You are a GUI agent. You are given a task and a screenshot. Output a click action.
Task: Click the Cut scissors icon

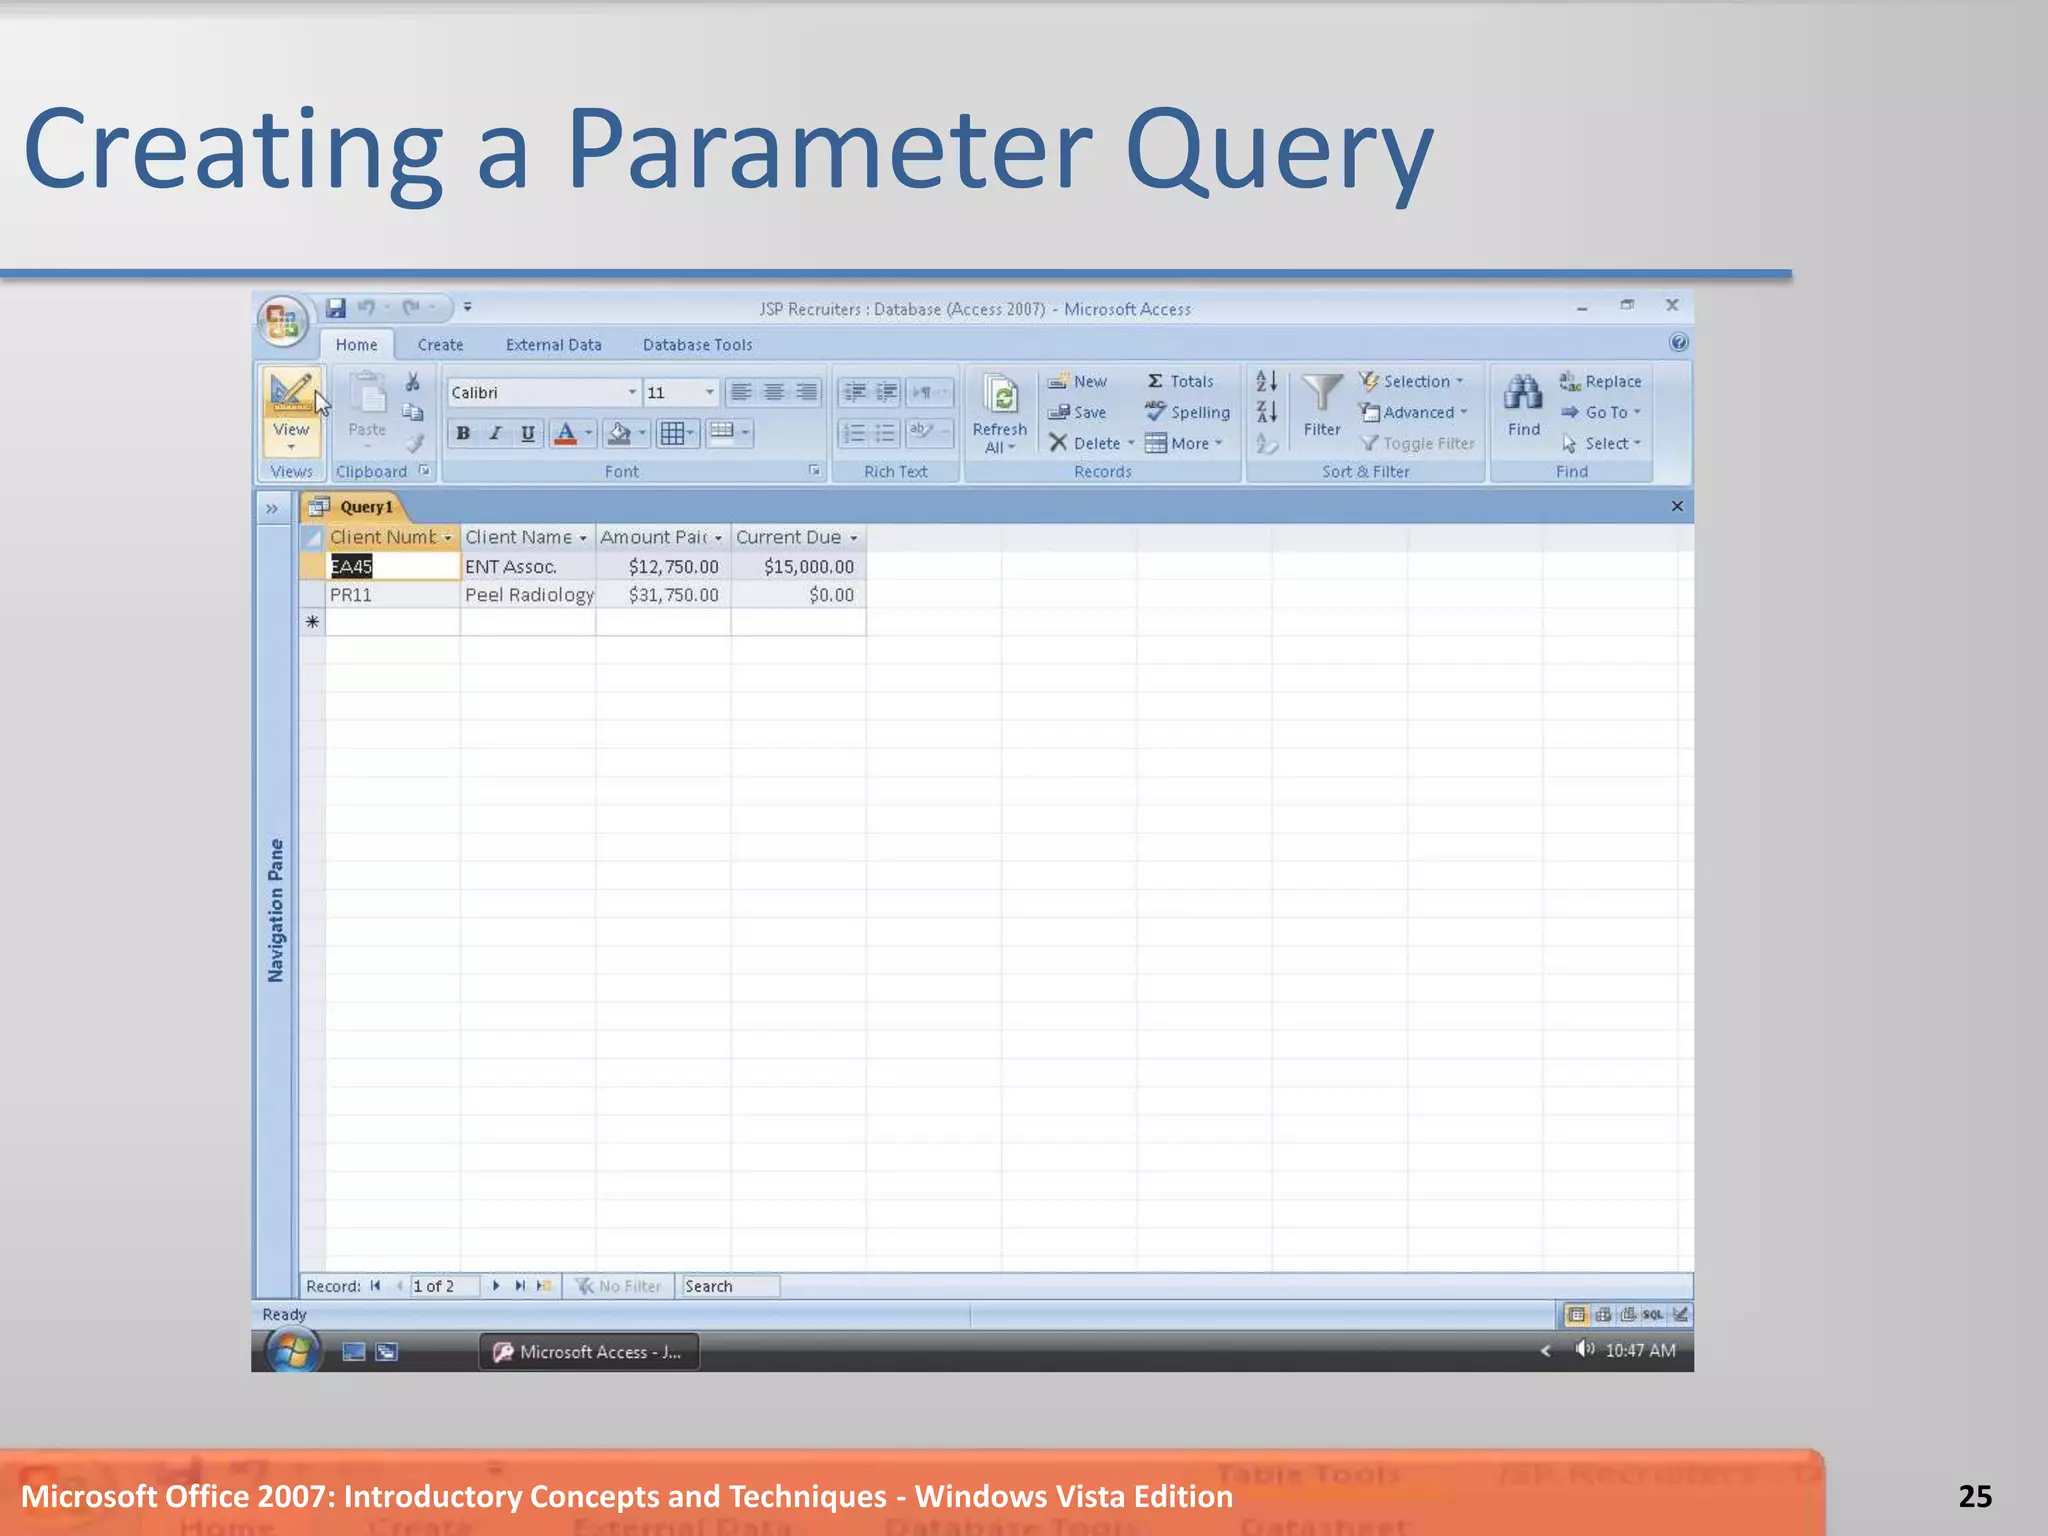tap(412, 382)
